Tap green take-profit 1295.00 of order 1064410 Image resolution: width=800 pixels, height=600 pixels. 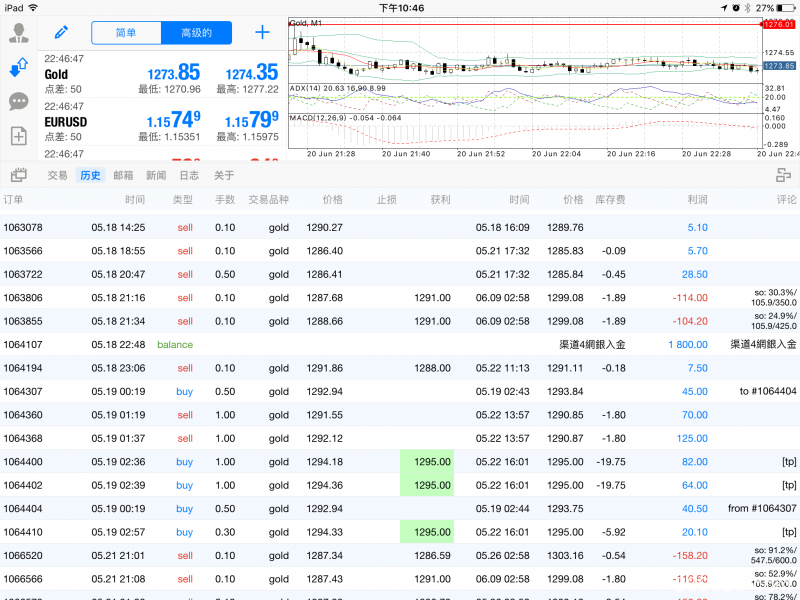point(427,532)
